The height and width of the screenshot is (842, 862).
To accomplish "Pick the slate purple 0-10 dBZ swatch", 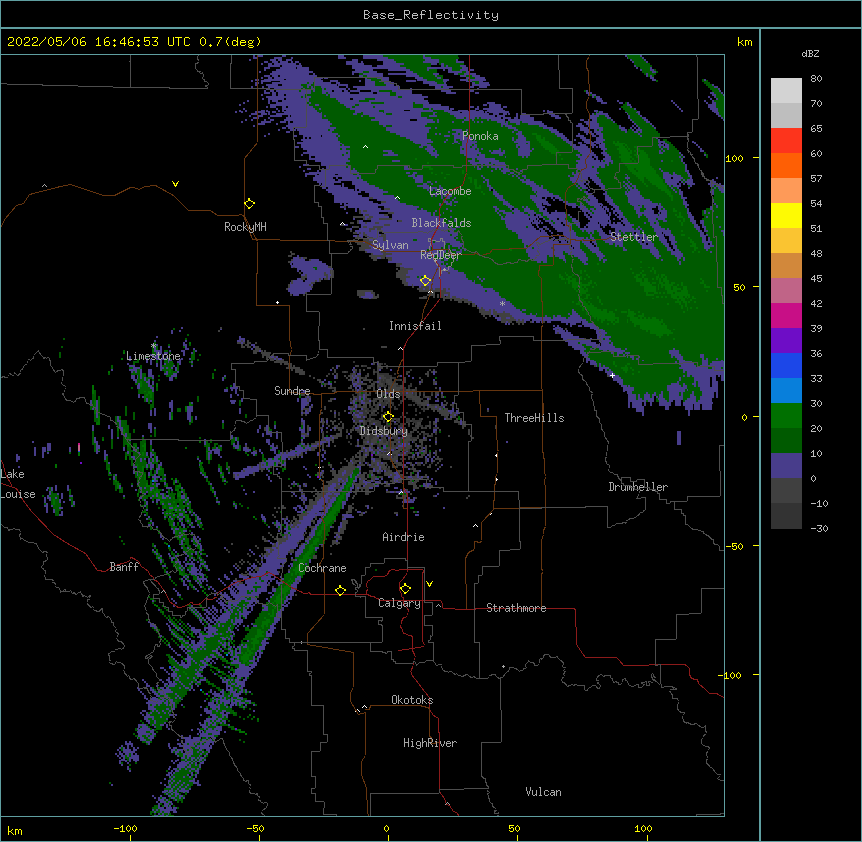I will coord(786,466).
